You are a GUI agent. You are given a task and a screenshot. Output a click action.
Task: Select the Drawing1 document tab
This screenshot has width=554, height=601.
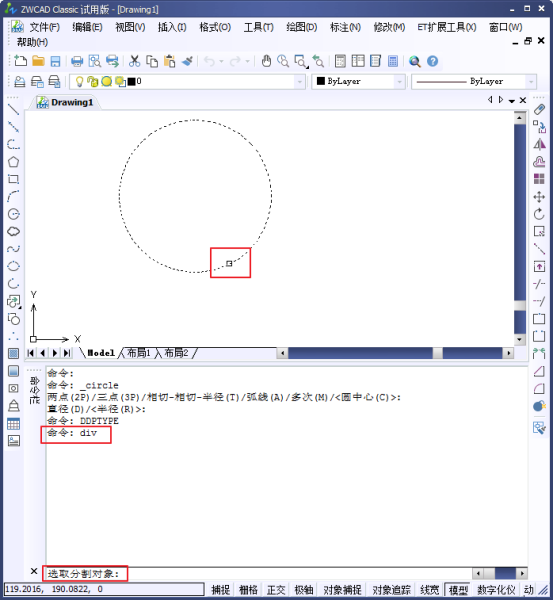[66, 102]
